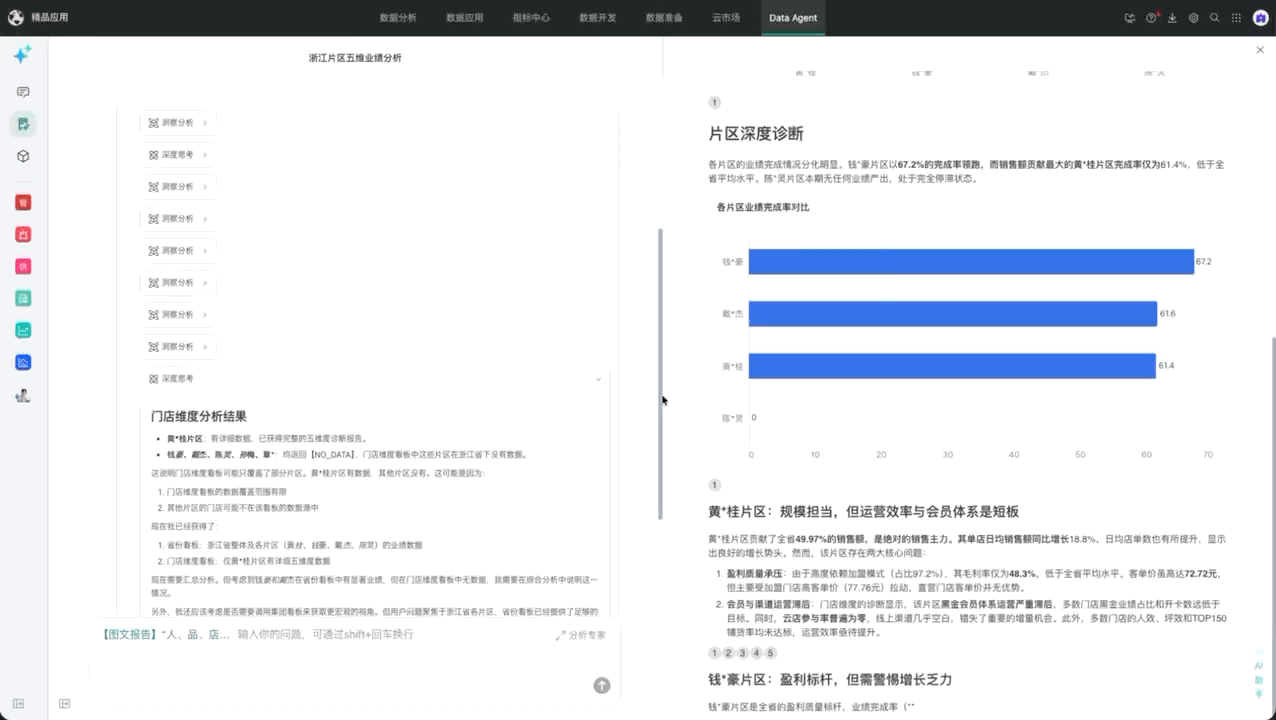Click the 黄*桂 bar showing 61.4
Screen dimensions: 1276x720
[x=952, y=366]
